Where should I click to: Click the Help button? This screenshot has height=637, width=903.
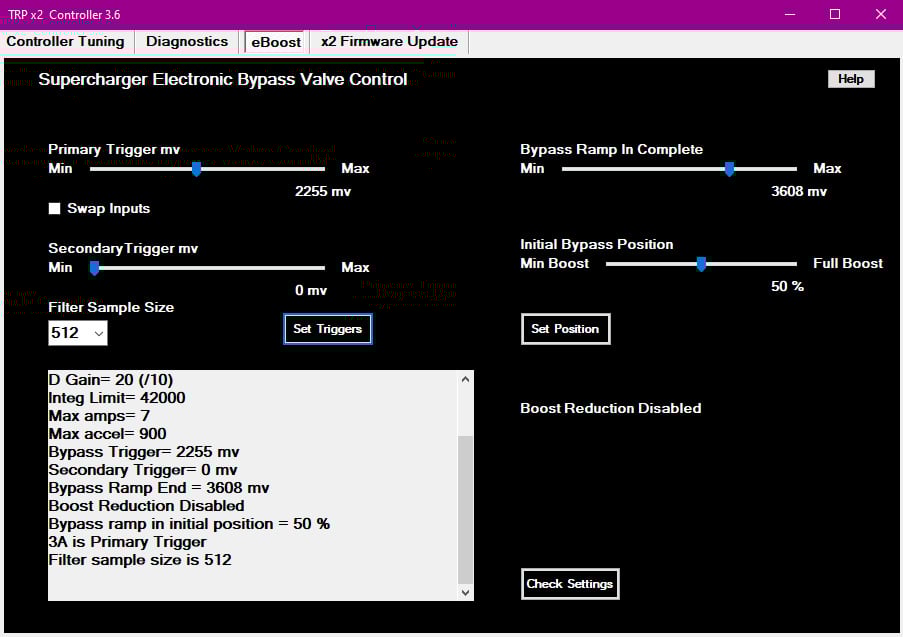(851, 79)
